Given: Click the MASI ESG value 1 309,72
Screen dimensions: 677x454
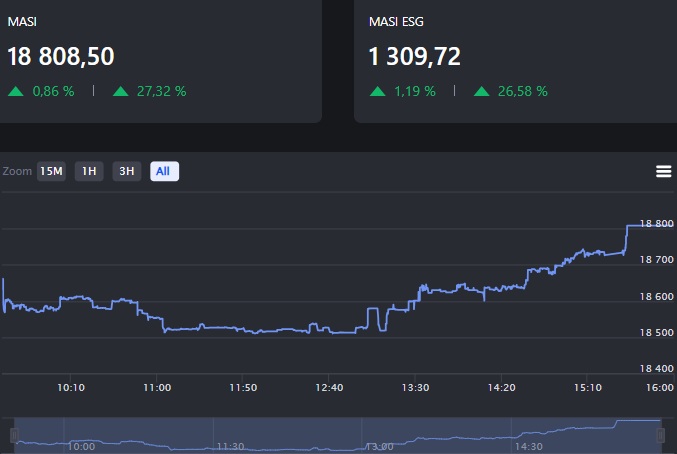Looking at the screenshot, I should click(x=415, y=56).
